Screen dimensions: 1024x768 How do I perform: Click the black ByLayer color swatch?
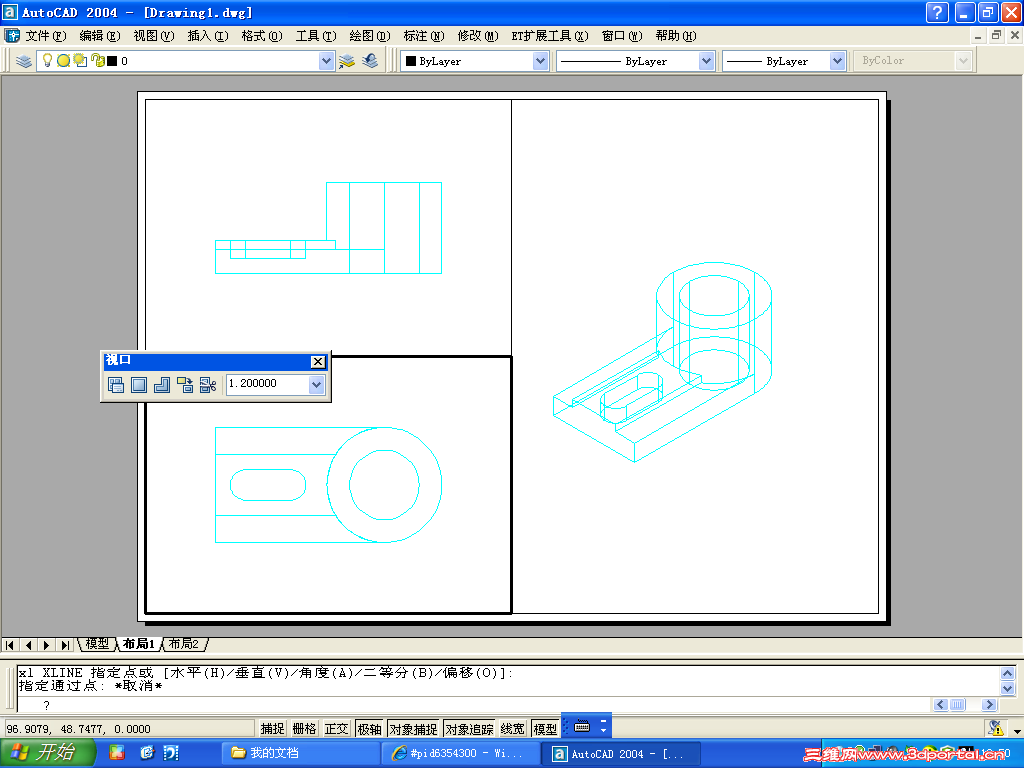(x=411, y=61)
